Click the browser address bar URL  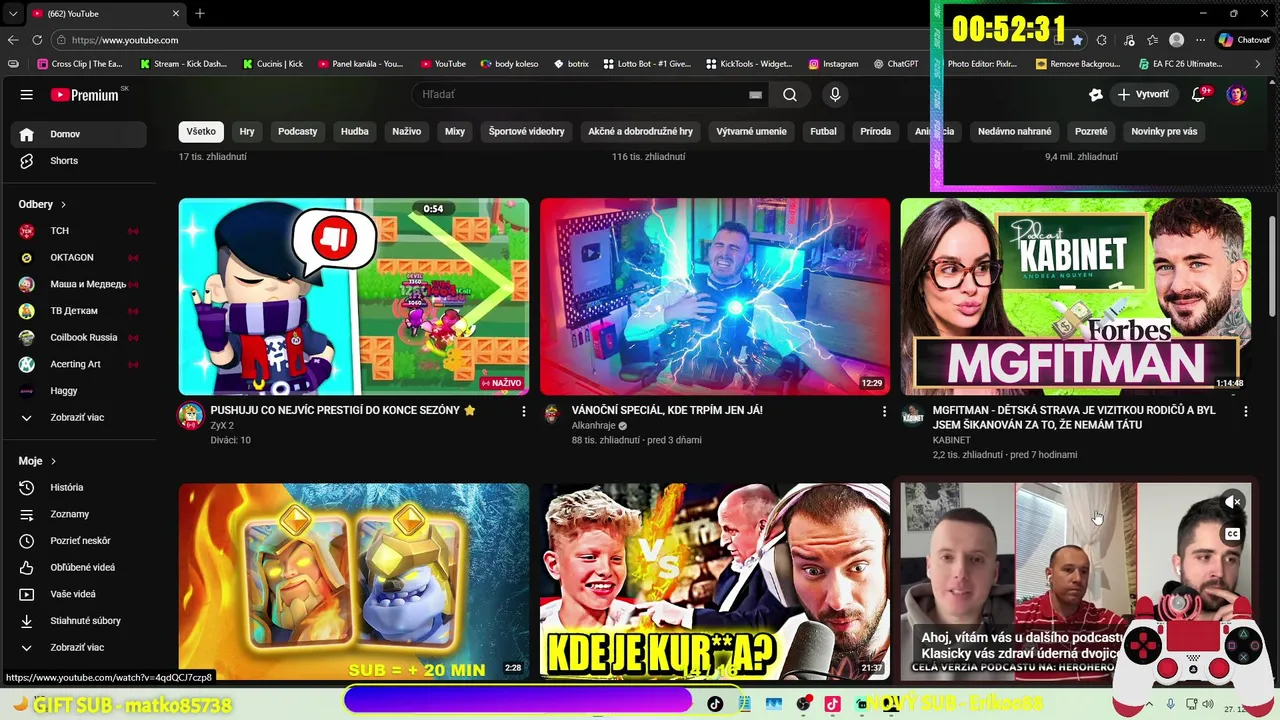[x=125, y=40]
